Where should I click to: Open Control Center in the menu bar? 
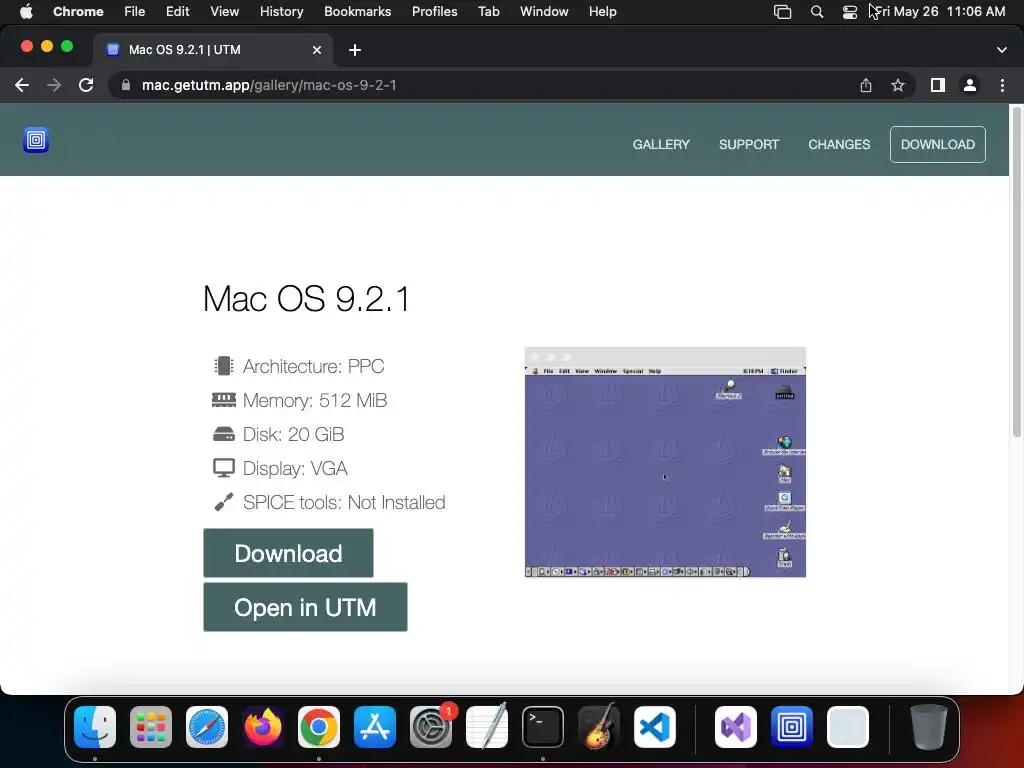coord(850,12)
